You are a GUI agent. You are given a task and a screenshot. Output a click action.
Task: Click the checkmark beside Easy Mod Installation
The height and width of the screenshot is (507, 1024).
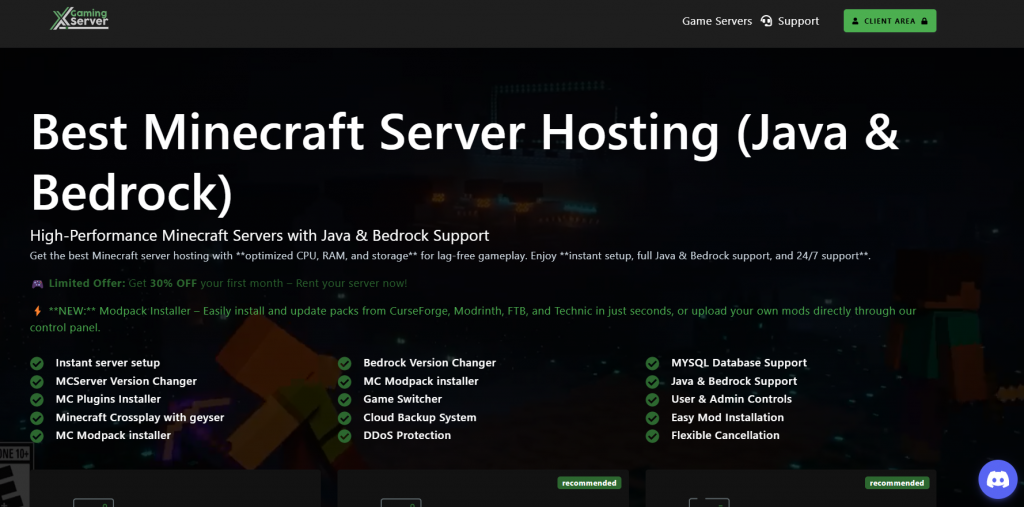[652, 417]
